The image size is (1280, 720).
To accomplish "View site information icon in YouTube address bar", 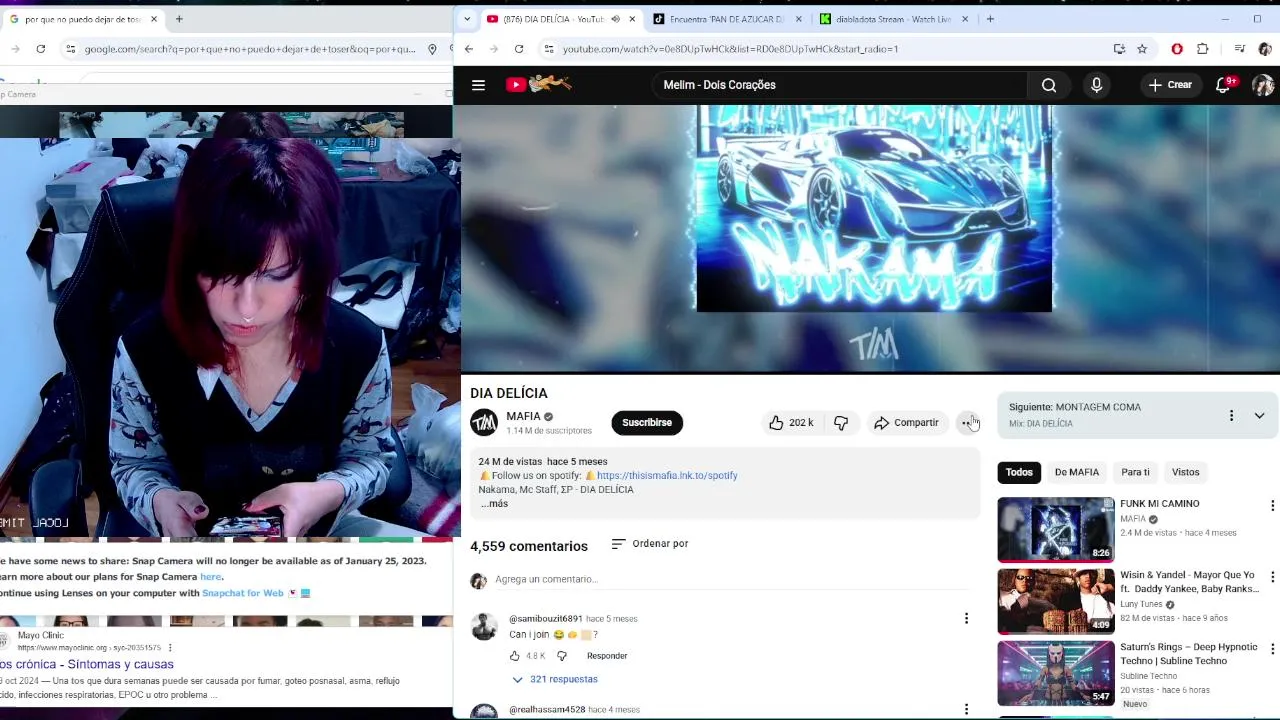I will pyautogui.click(x=548, y=49).
